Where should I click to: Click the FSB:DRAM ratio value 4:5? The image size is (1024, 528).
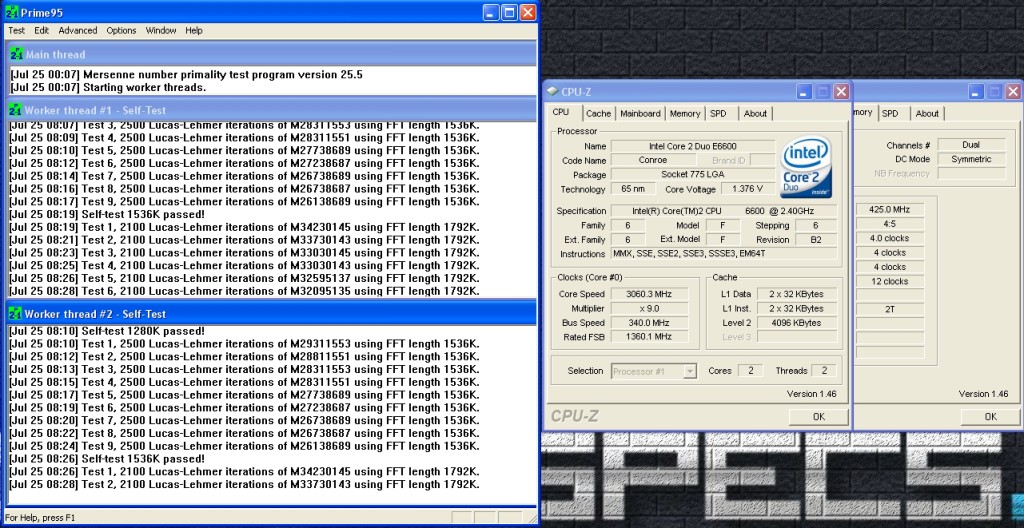coord(889,224)
